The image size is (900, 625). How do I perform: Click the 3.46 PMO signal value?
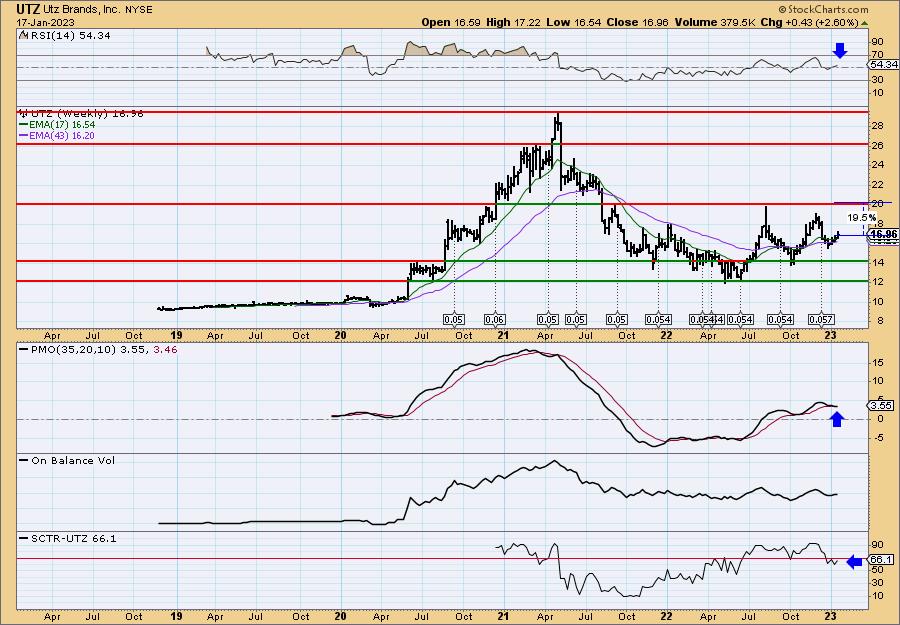165,348
